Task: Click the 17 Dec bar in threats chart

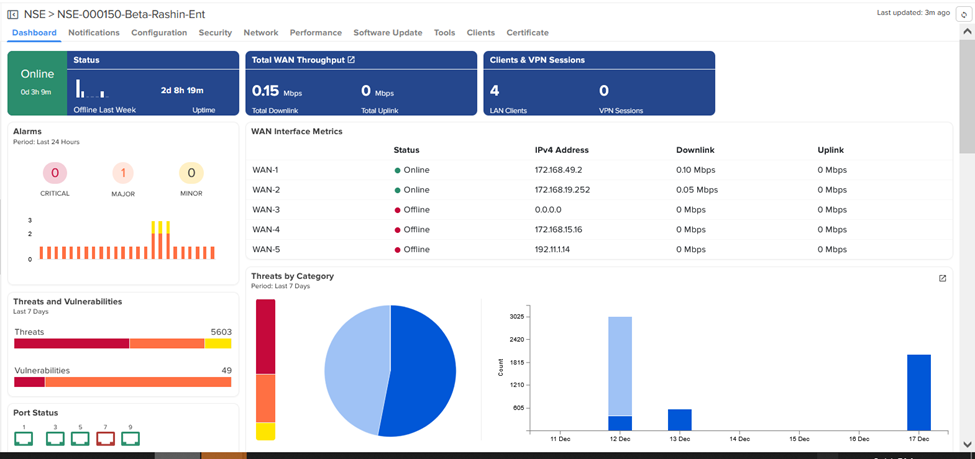Action: pos(918,392)
